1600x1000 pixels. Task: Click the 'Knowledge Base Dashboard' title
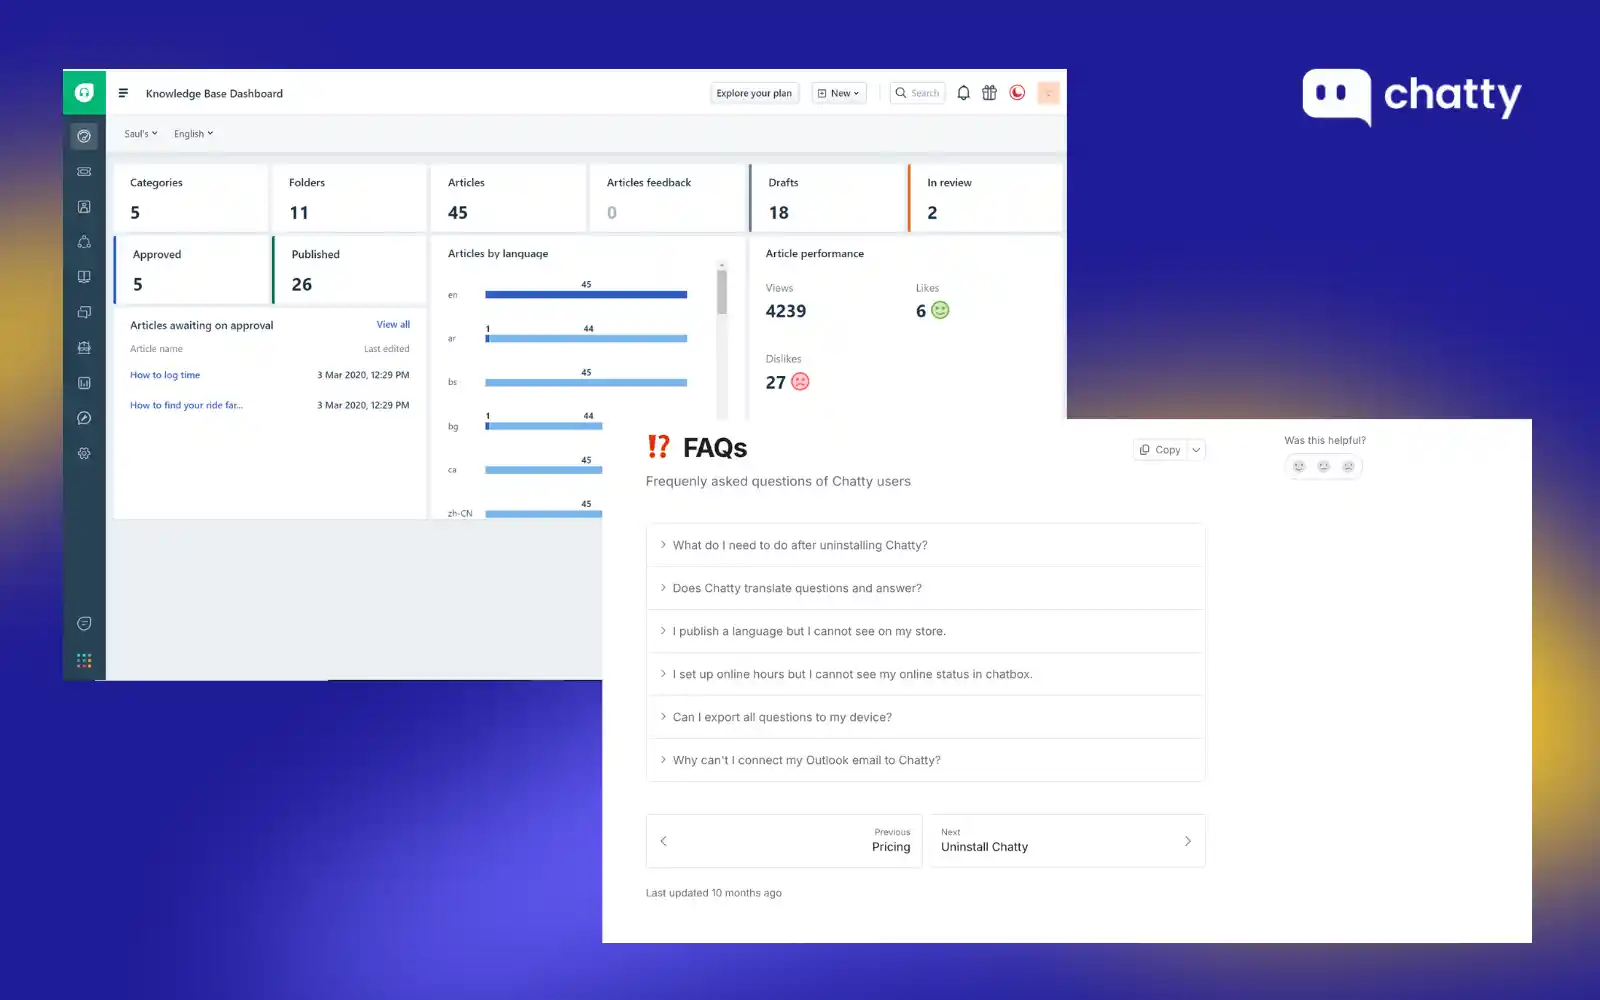214,93
